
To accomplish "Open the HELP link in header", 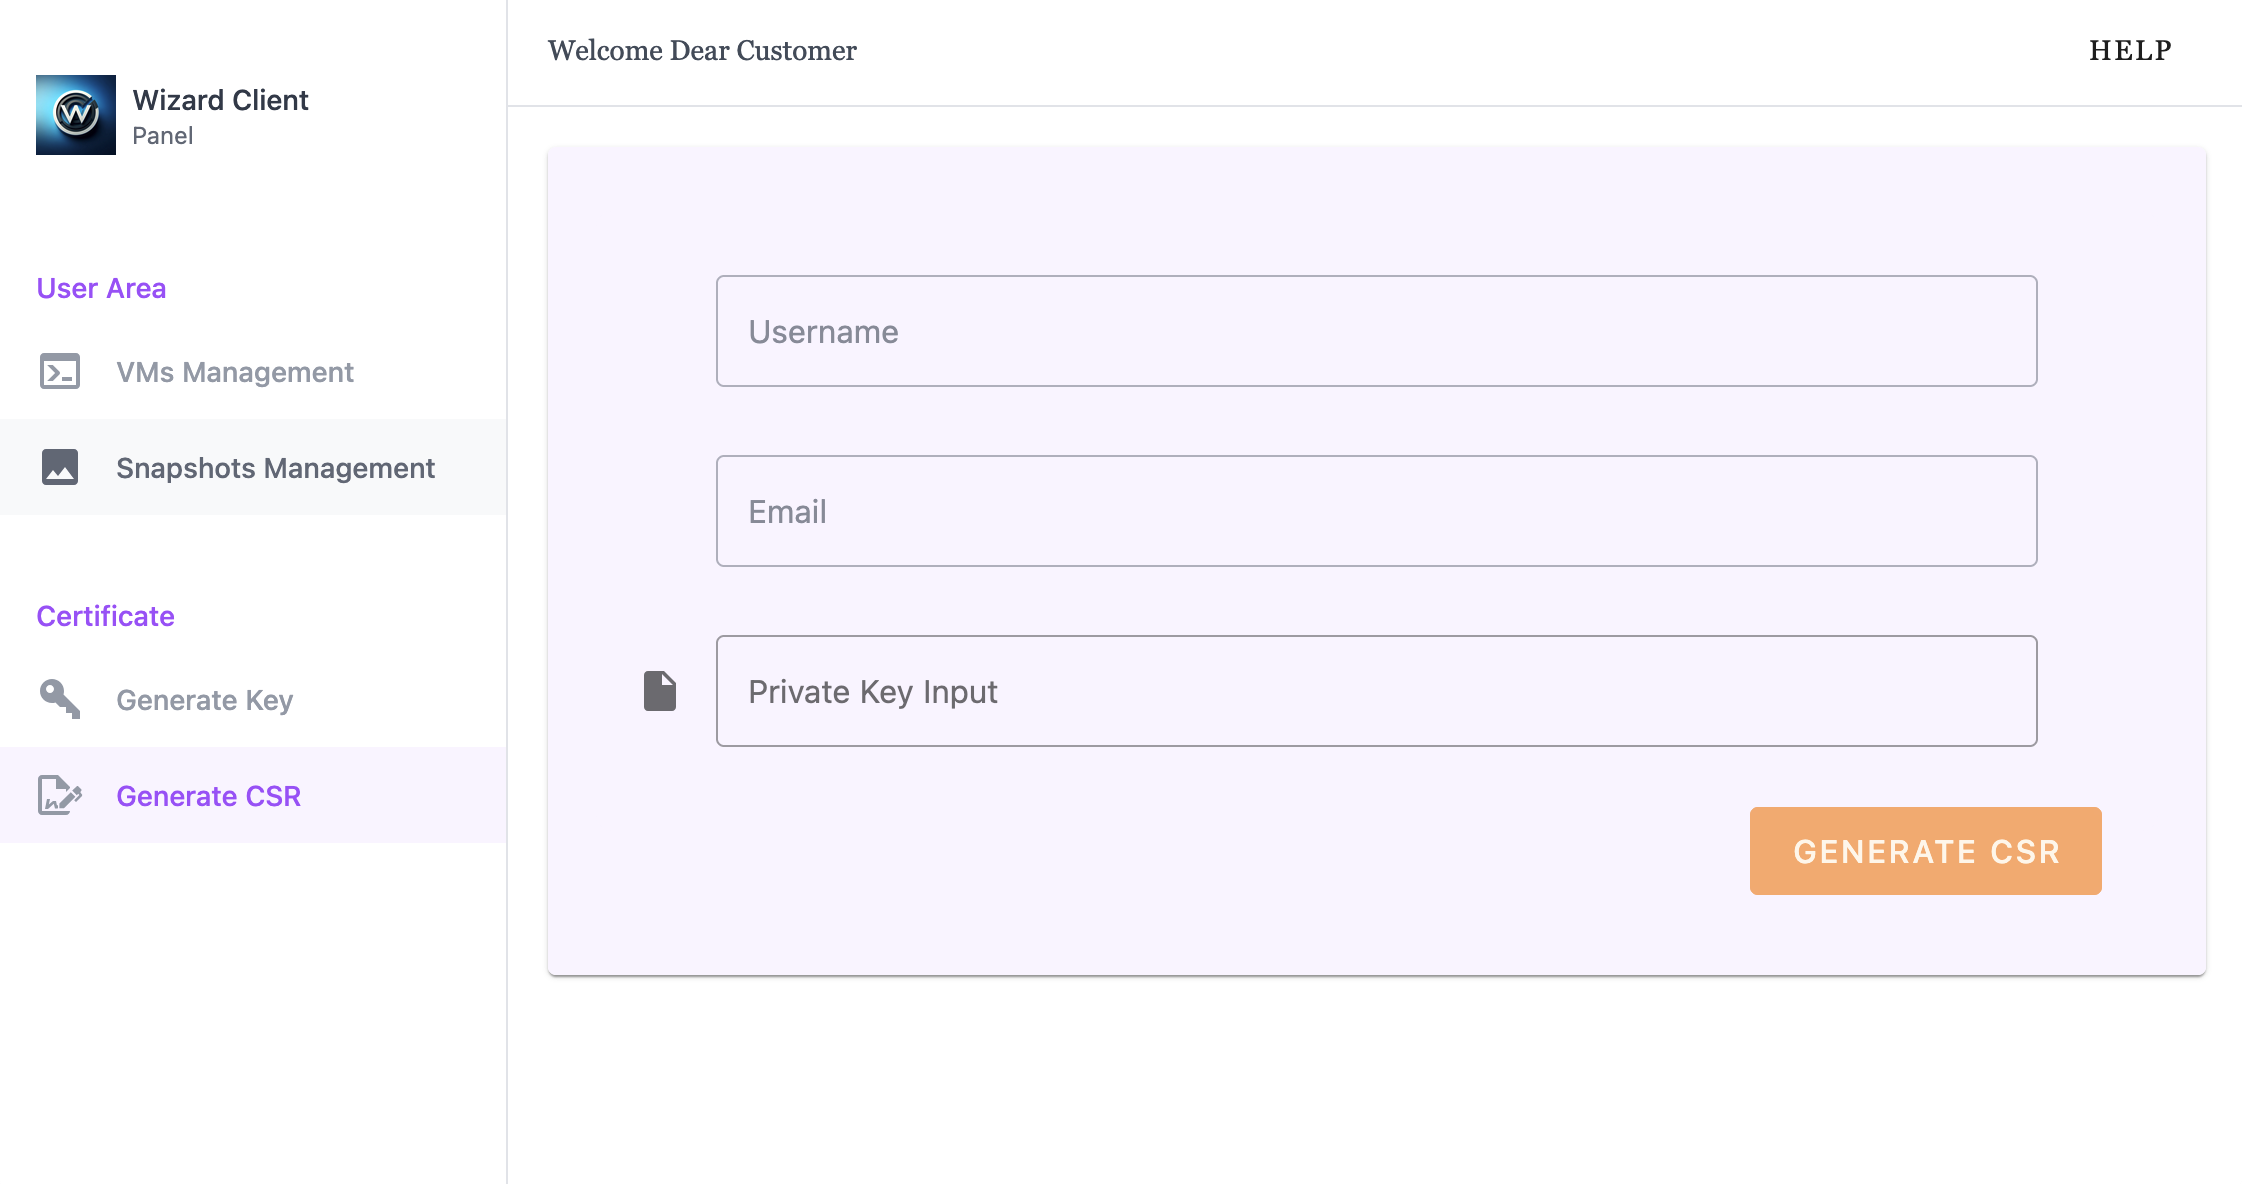I will tap(2130, 51).
